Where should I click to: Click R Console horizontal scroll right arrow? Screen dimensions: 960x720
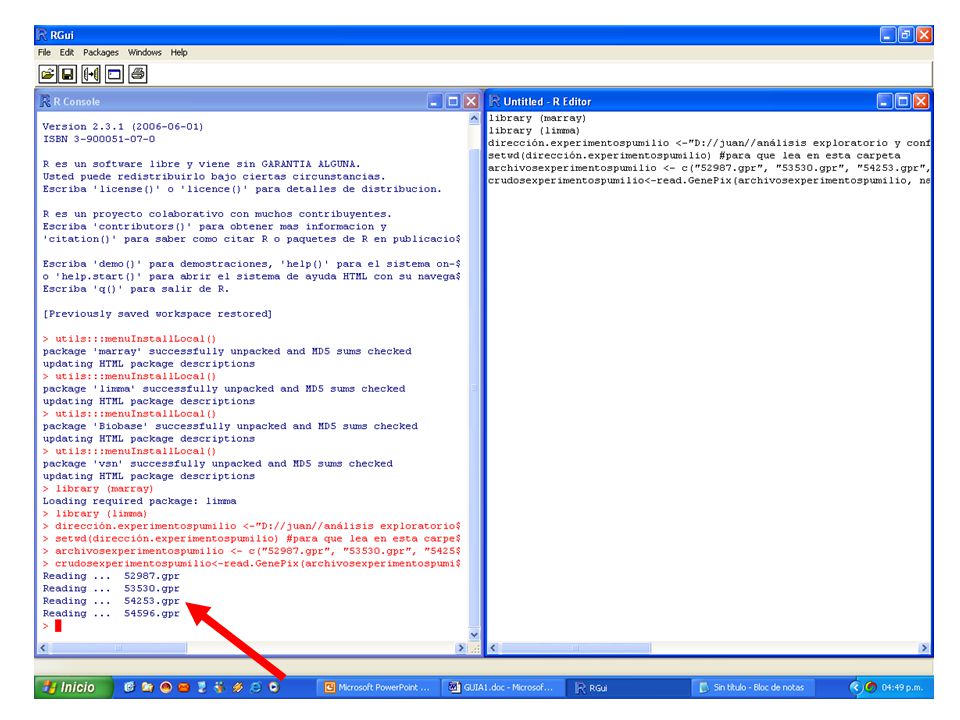462,648
